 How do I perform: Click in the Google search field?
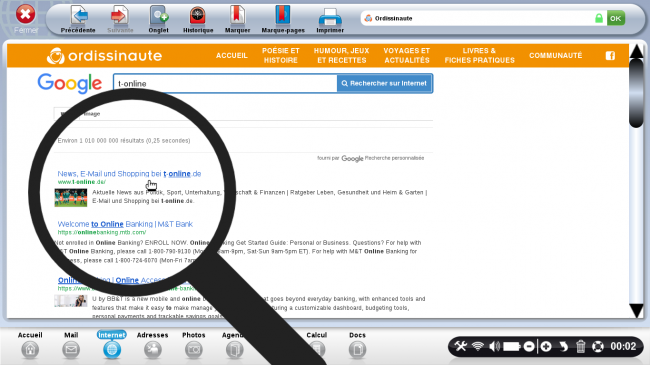225,83
